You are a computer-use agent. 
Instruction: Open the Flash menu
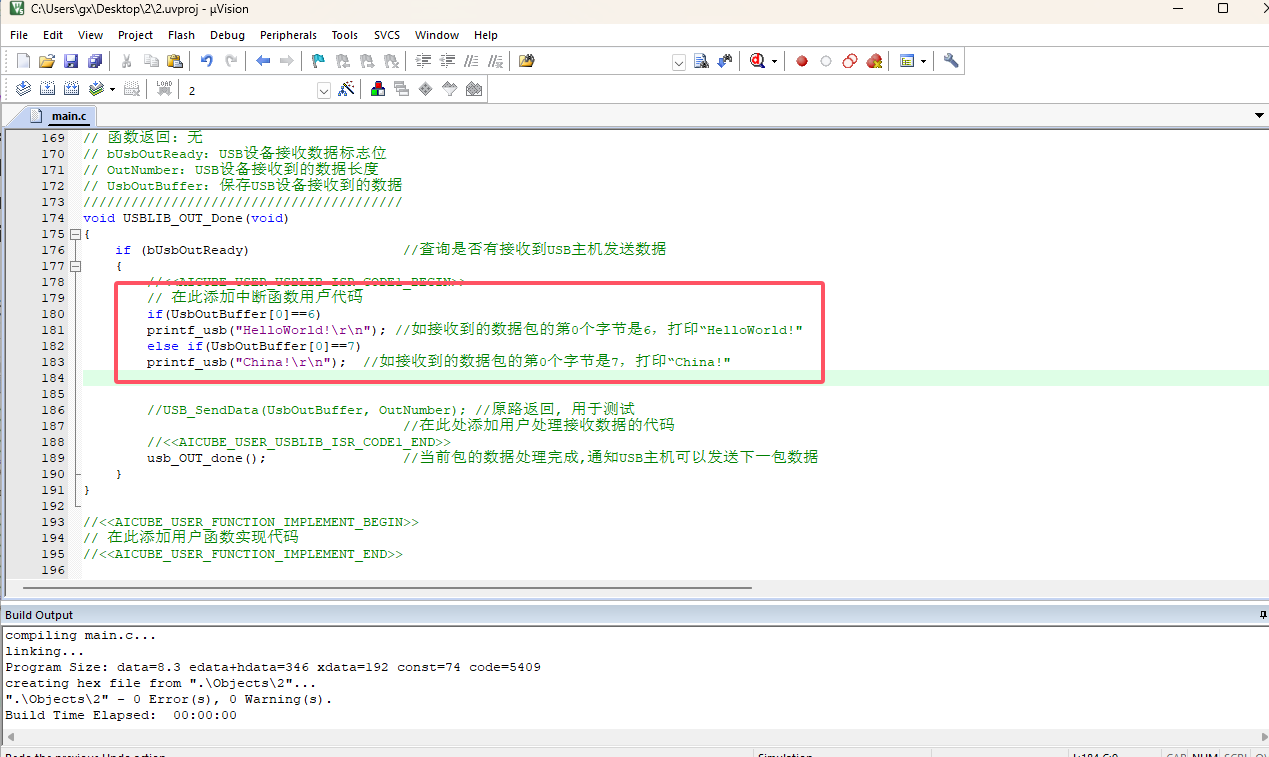(x=181, y=35)
